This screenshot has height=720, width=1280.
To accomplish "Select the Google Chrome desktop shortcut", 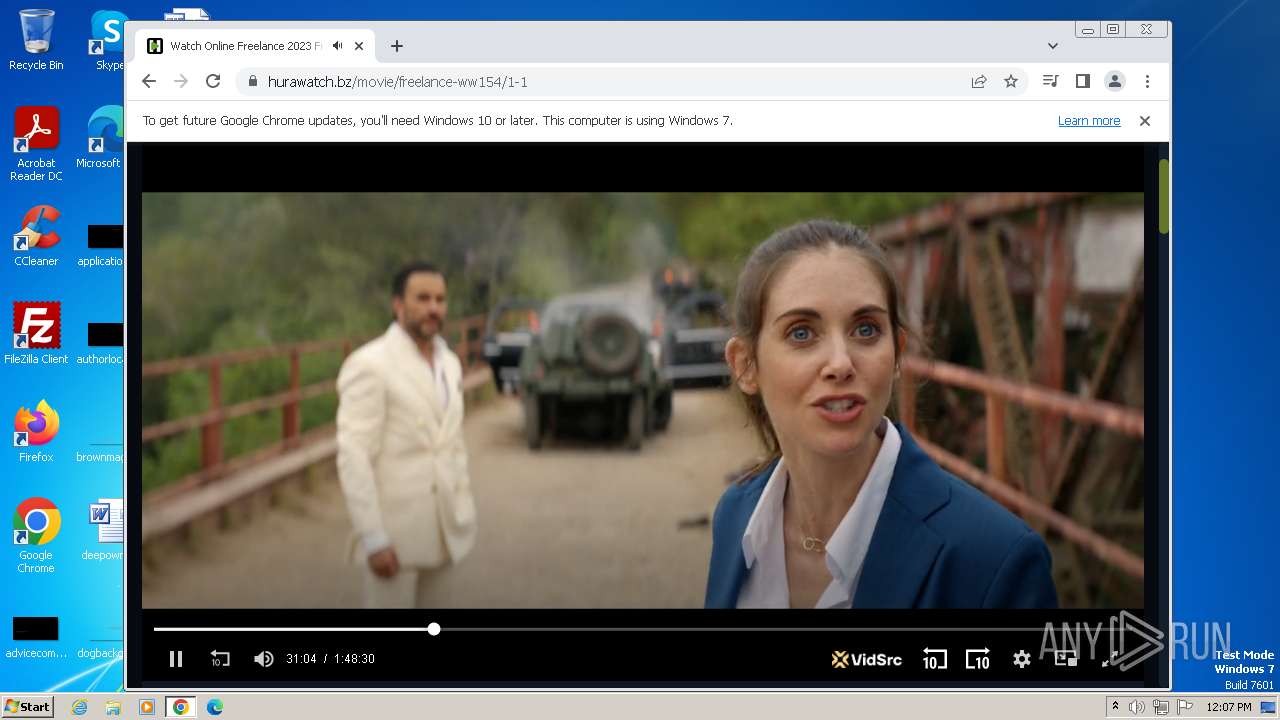I will 36,536.
